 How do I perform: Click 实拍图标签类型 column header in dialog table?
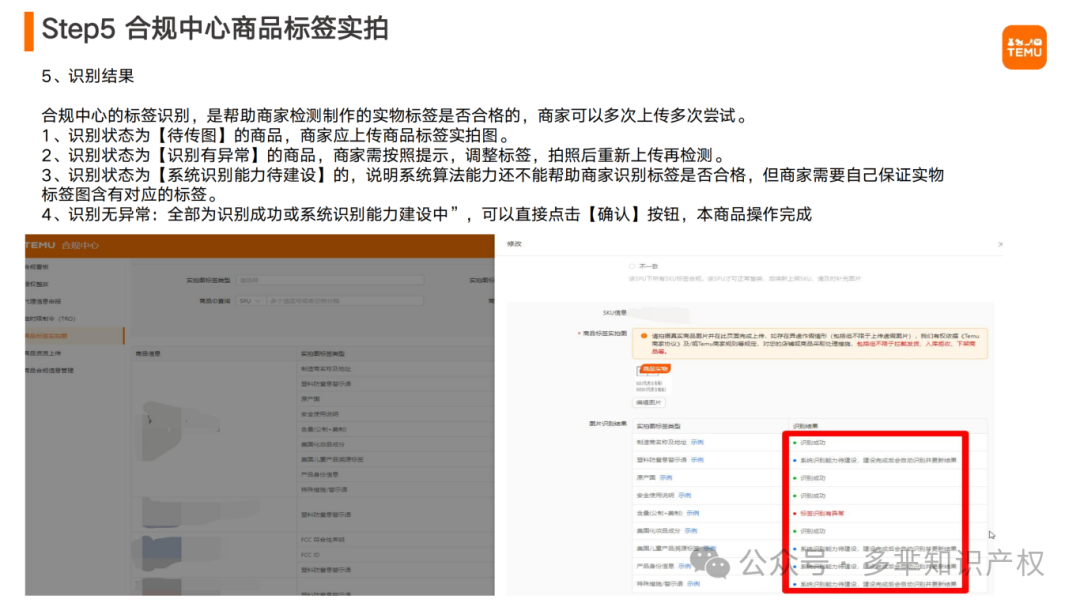coord(658,426)
